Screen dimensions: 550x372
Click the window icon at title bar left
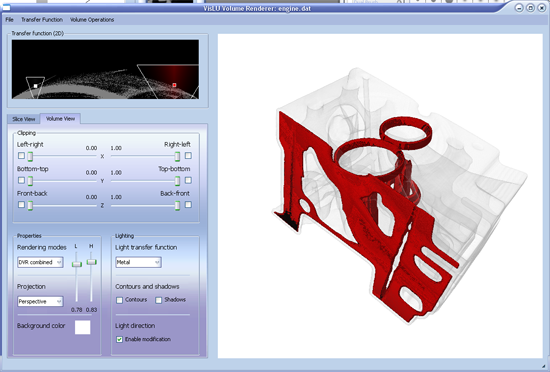pos(6,7)
